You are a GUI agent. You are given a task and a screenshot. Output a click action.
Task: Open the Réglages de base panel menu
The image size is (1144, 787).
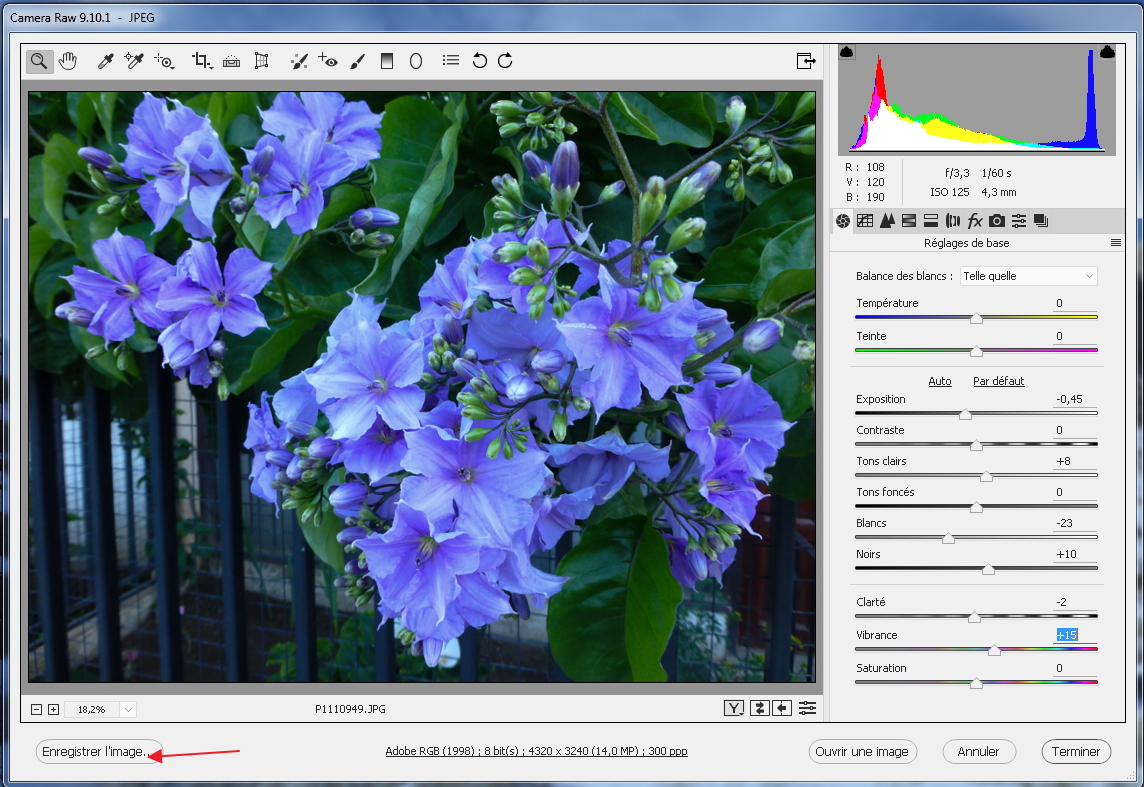point(1115,243)
